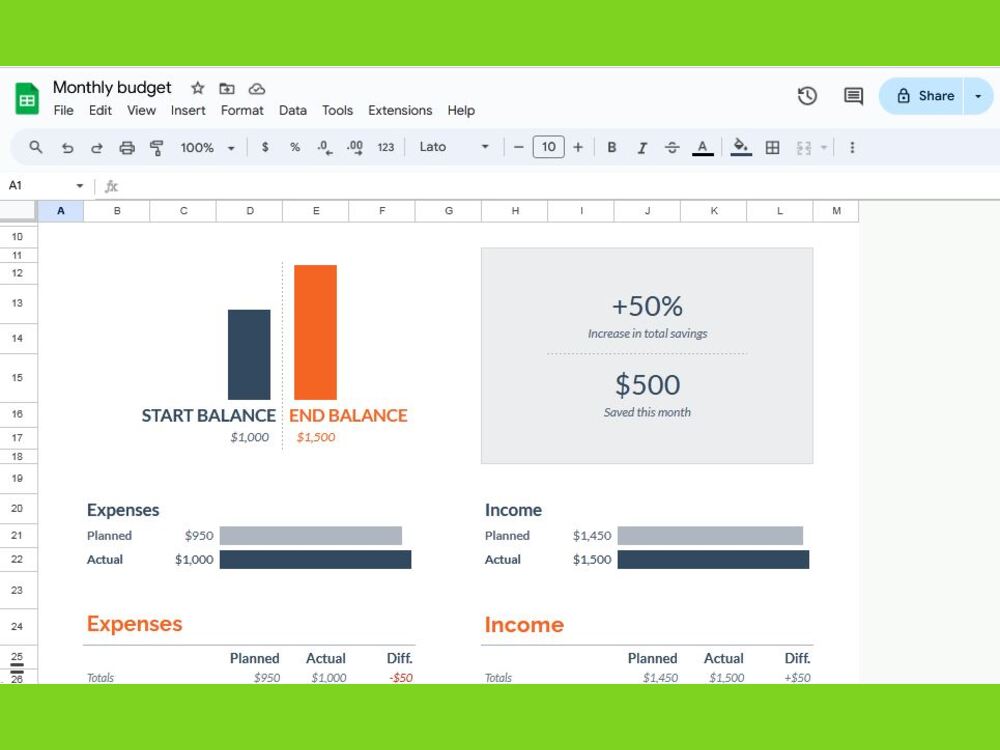Image resolution: width=1000 pixels, height=750 pixels.
Task: Open the Help menu
Action: (x=461, y=110)
